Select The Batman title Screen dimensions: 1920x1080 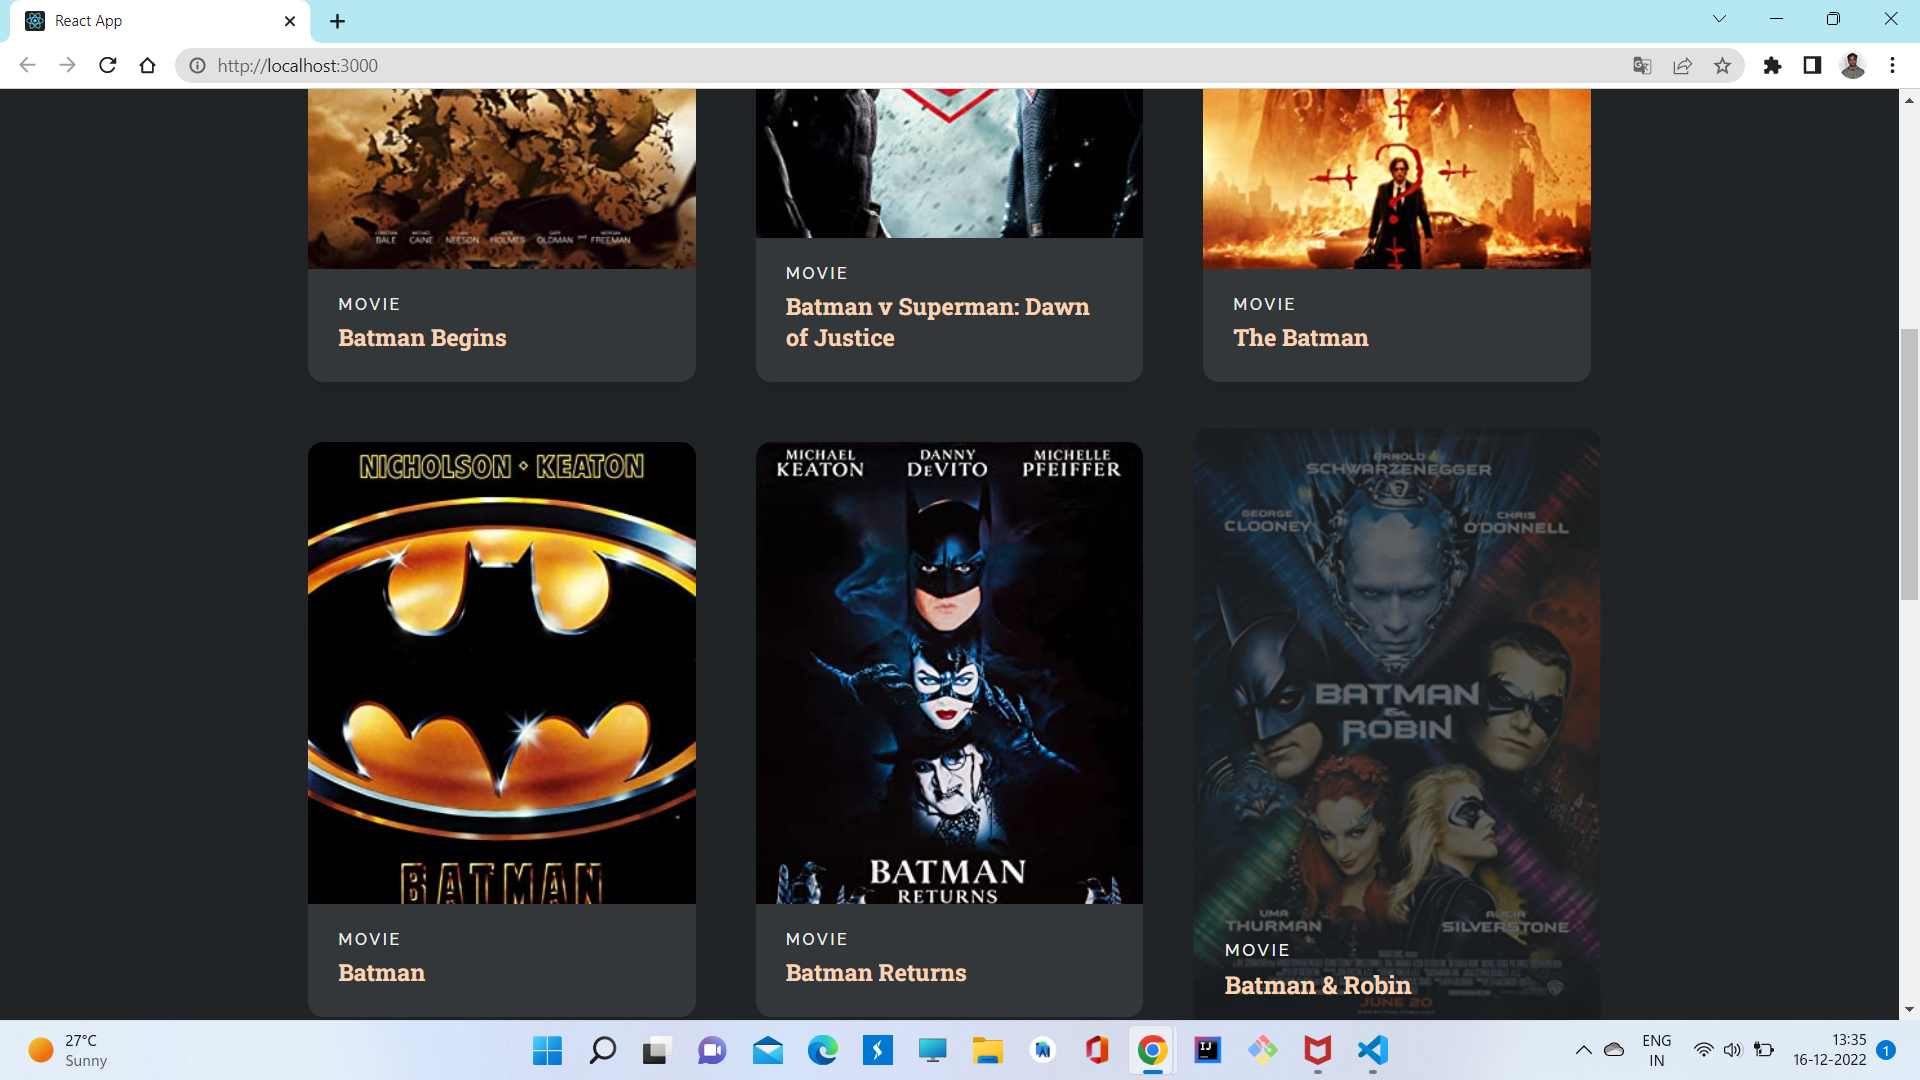[1300, 338]
